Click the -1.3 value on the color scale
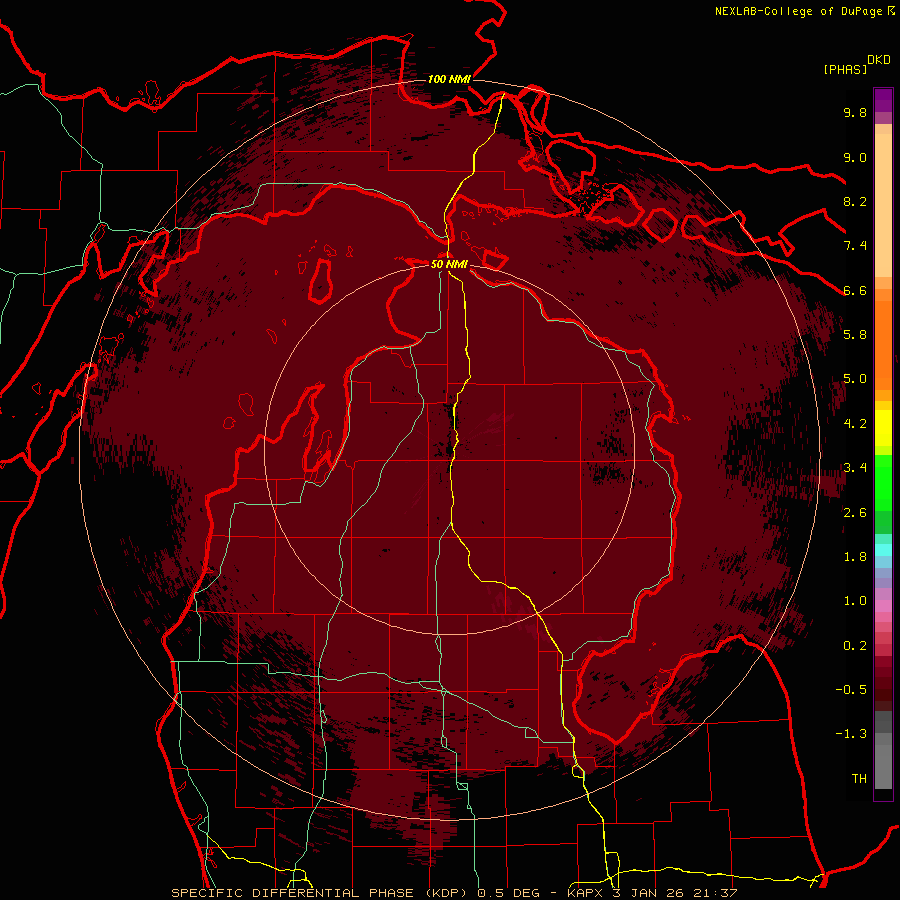The height and width of the screenshot is (900, 900). [851, 734]
